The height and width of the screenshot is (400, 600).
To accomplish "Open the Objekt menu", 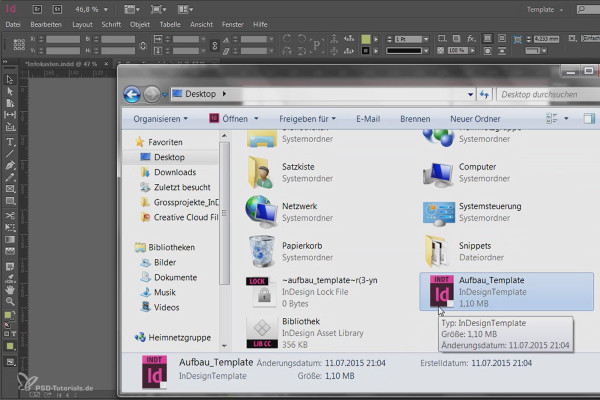I will (140, 24).
